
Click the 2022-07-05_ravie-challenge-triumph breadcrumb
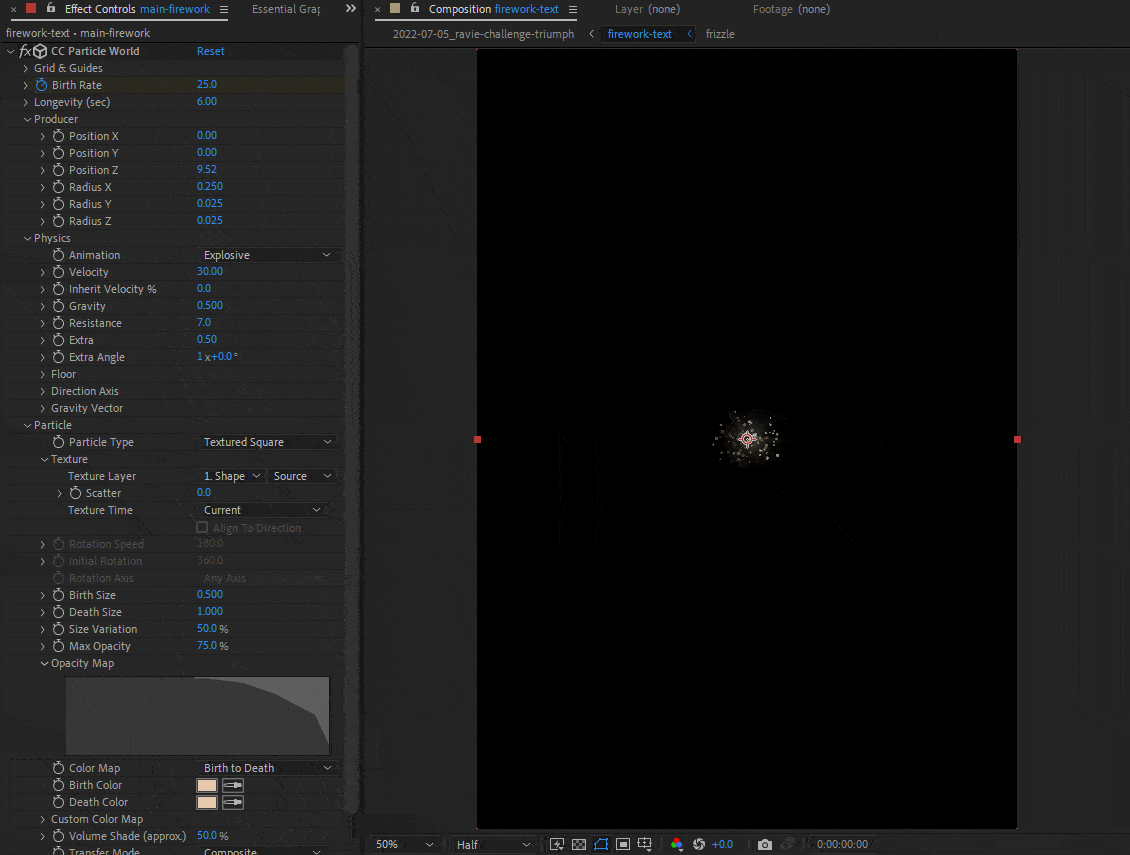(x=483, y=34)
